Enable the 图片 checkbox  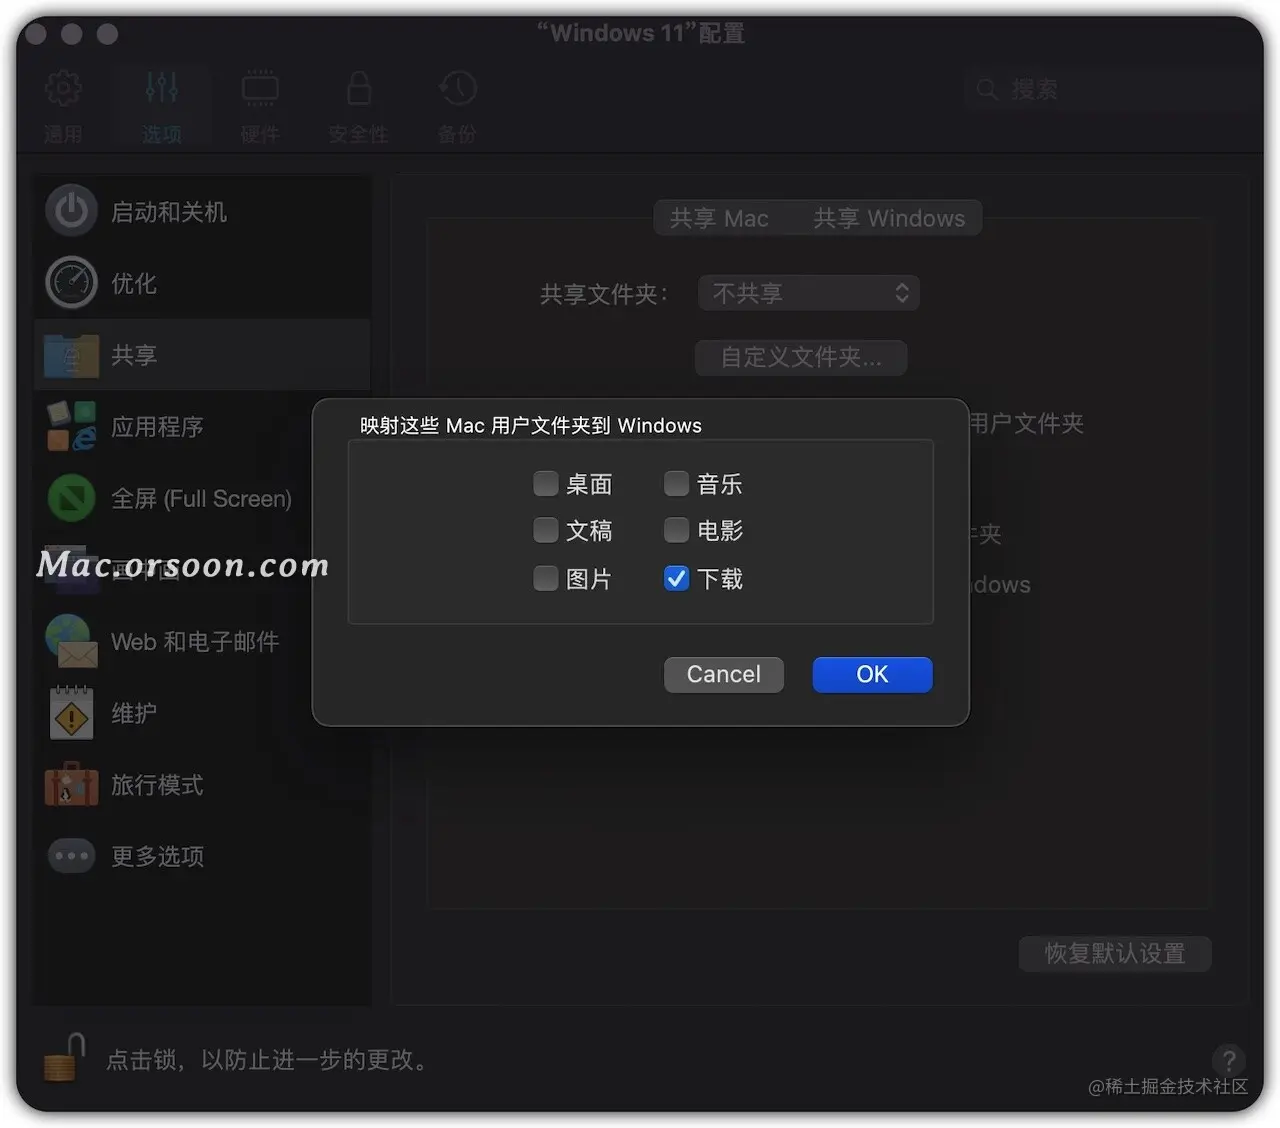545,578
